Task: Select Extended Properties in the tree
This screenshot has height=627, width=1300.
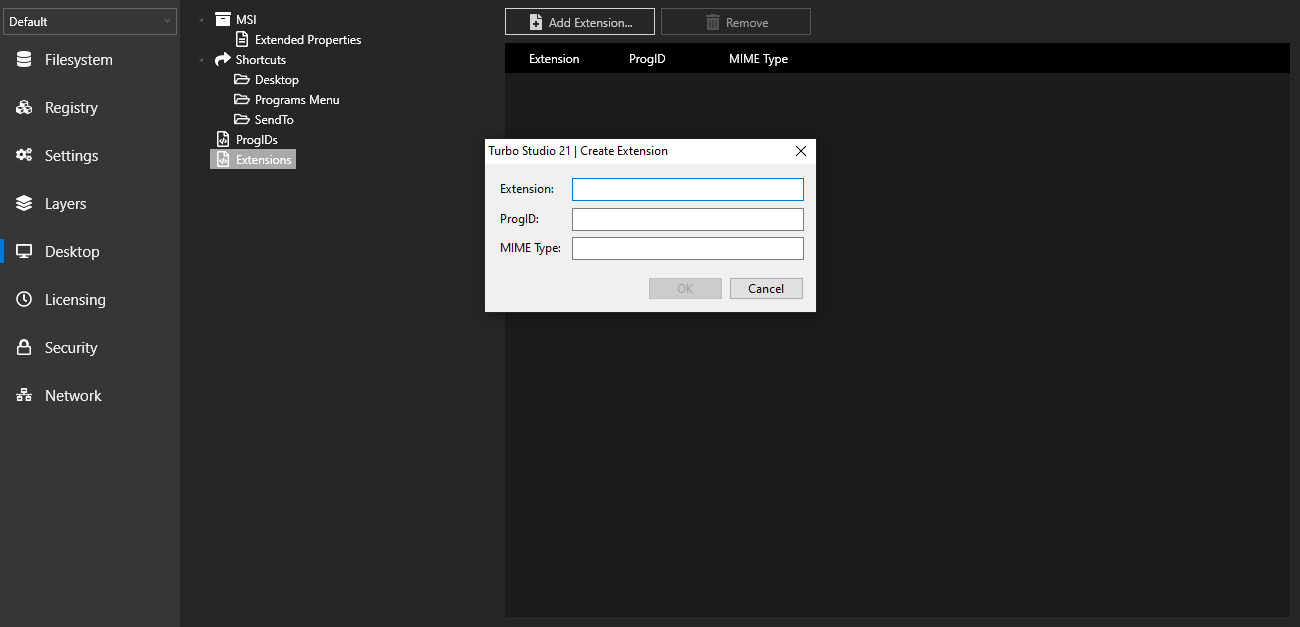Action: click(x=308, y=40)
